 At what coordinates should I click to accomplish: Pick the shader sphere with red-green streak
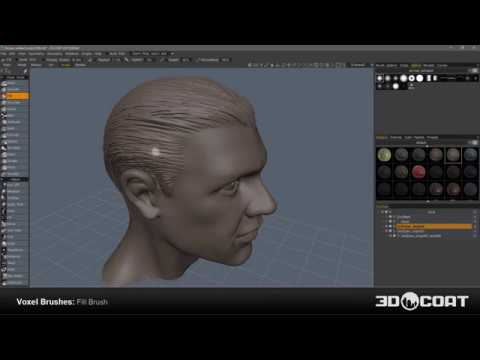[401, 172]
